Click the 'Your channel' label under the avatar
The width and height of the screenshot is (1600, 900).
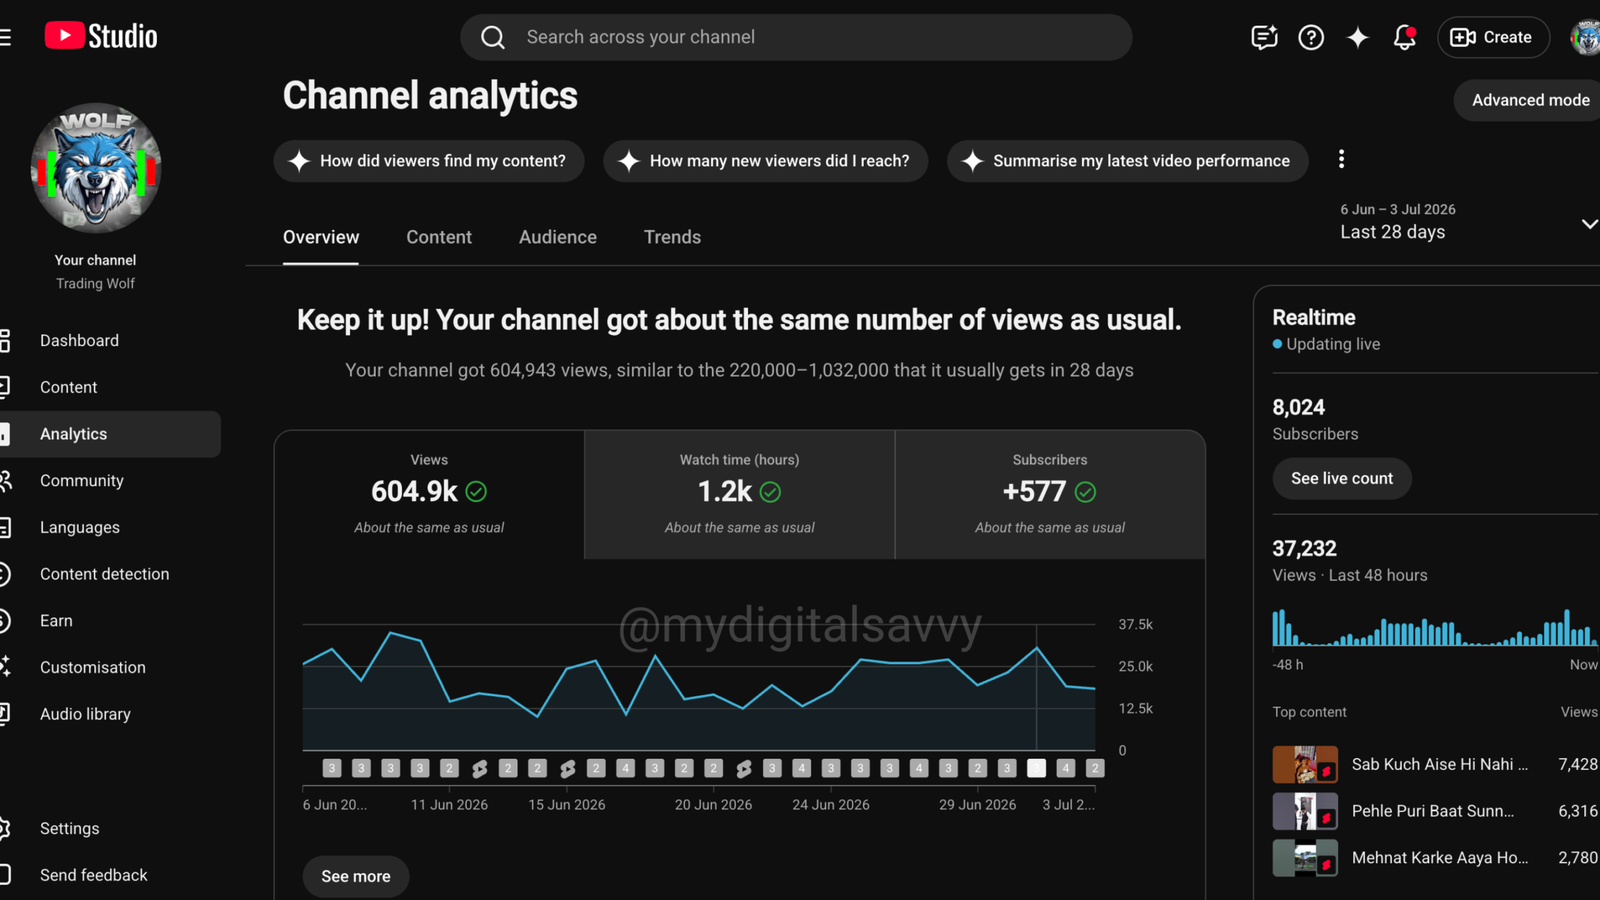click(x=95, y=260)
